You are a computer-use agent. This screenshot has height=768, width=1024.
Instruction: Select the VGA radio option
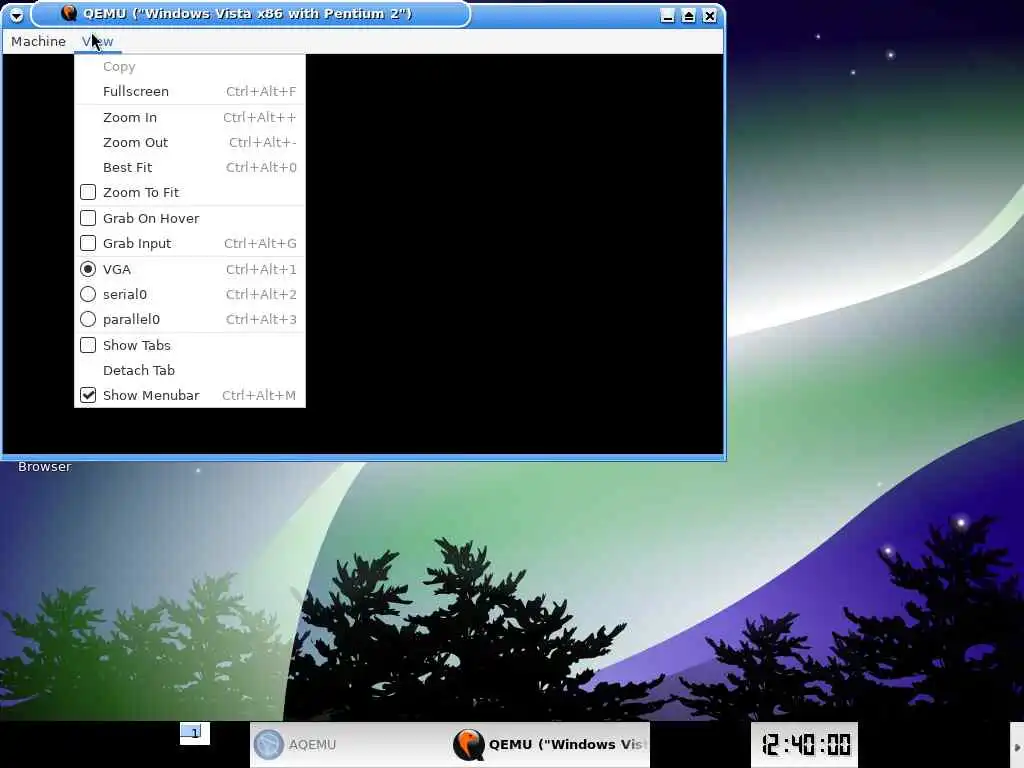point(88,269)
